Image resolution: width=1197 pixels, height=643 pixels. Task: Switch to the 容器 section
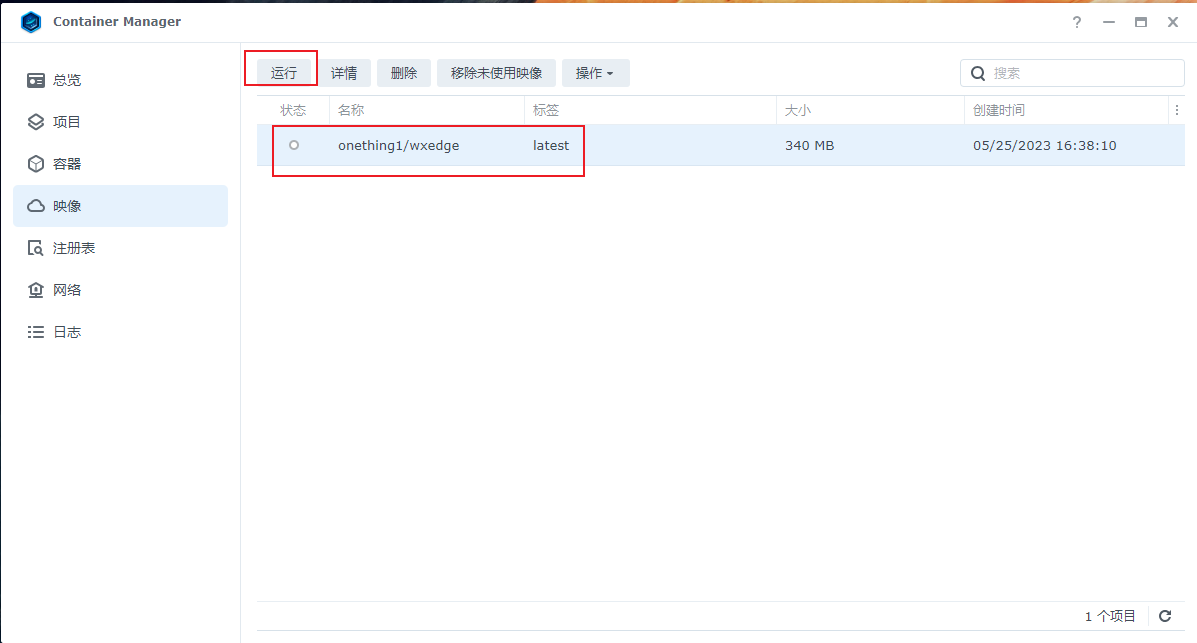(121, 164)
